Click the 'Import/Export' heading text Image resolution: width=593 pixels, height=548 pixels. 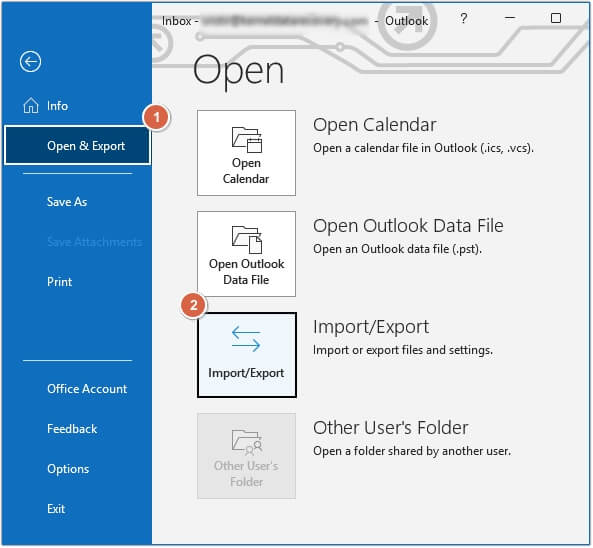[x=371, y=327]
